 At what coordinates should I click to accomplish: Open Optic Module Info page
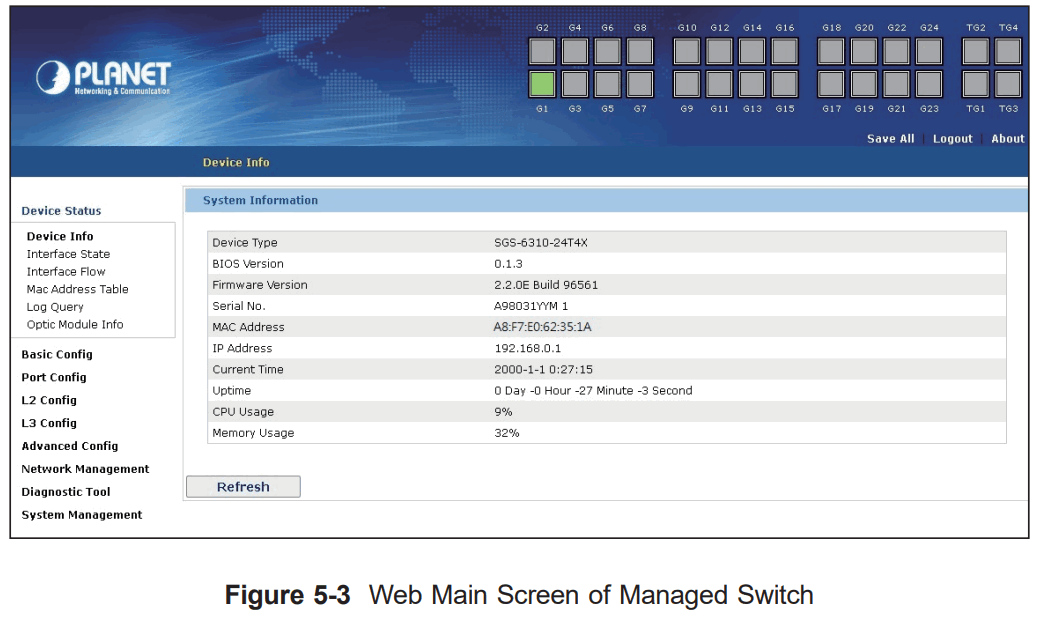(x=75, y=324)
